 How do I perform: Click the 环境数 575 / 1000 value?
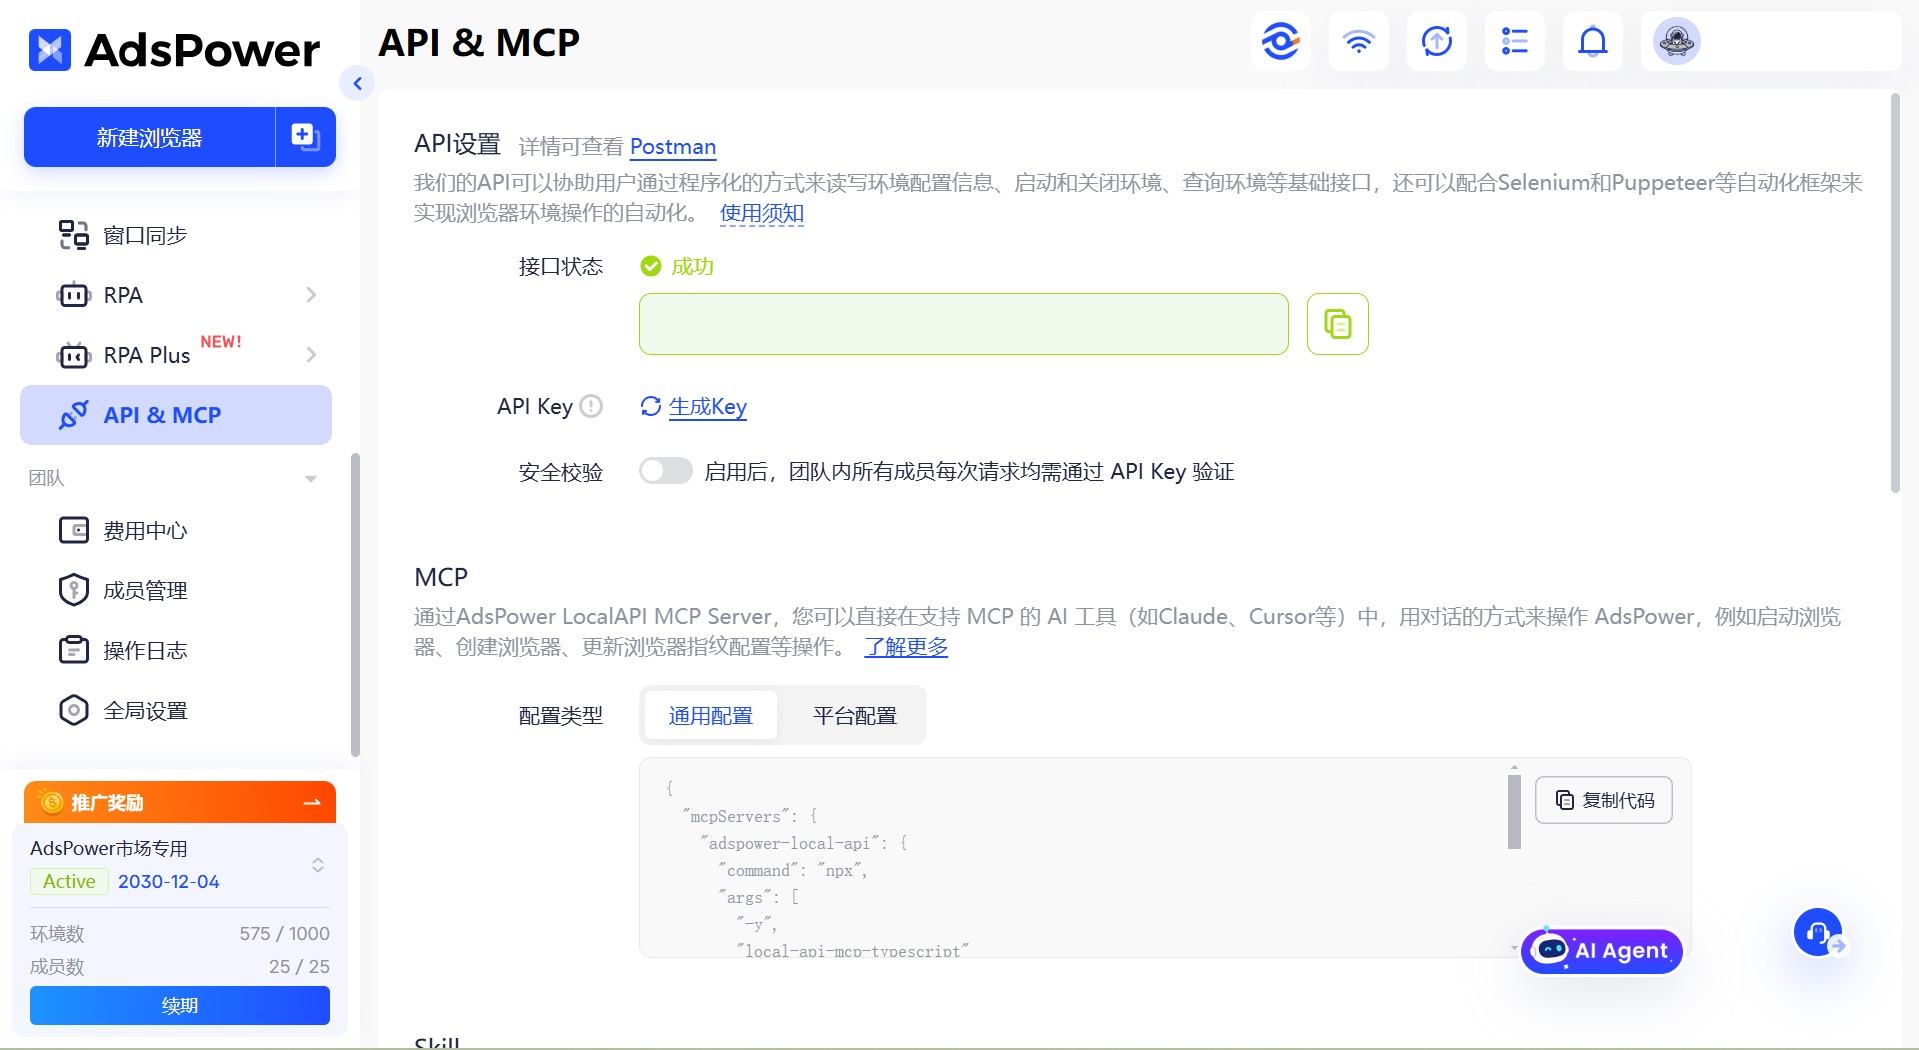click(x=284, y=933)
